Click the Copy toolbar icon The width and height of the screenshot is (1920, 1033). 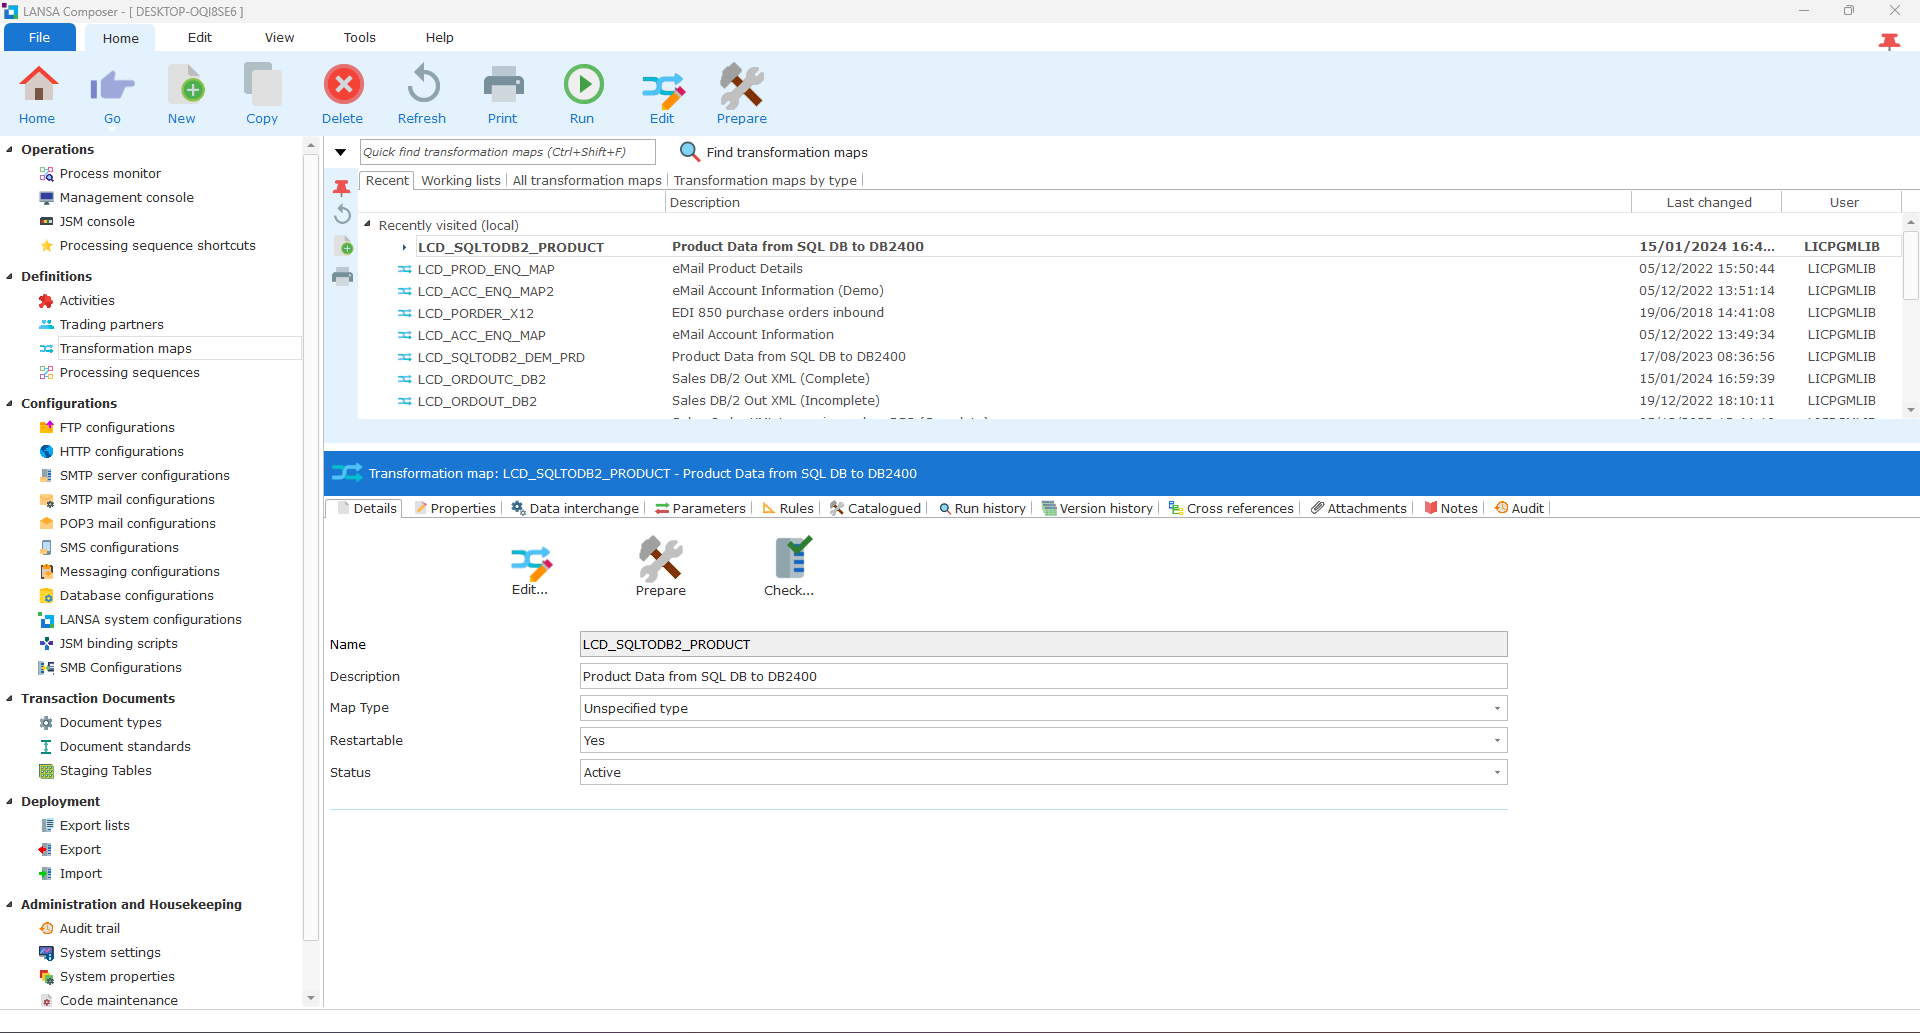pos(262,85)
